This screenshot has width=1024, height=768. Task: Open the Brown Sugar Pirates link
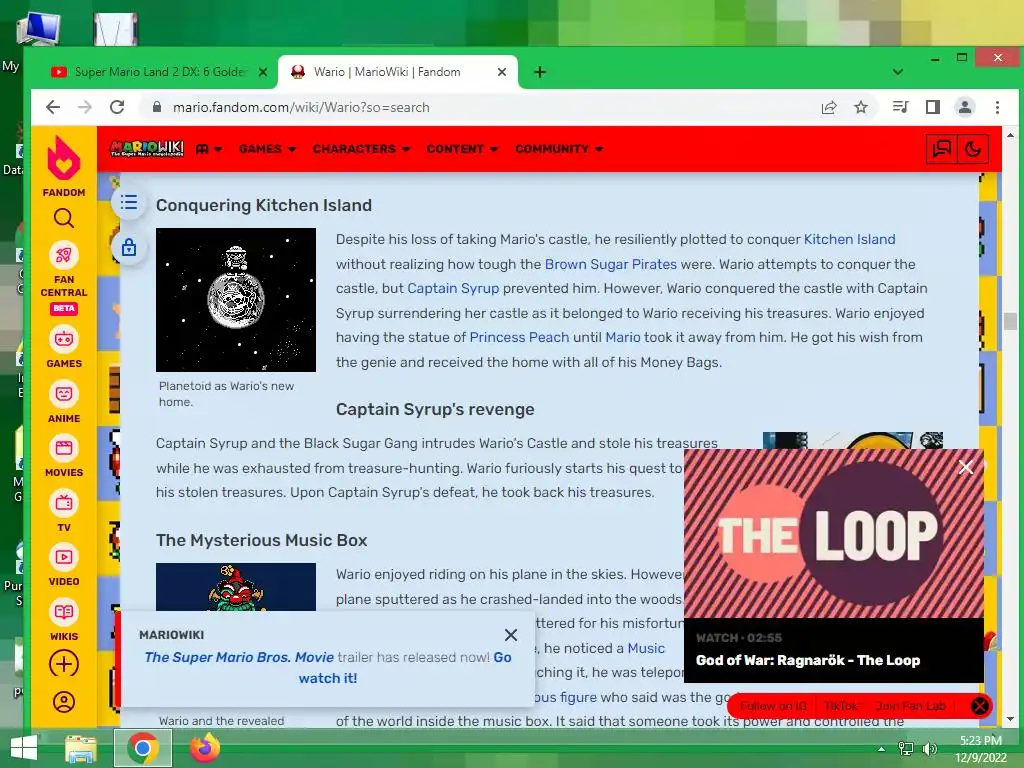(611, 264)
